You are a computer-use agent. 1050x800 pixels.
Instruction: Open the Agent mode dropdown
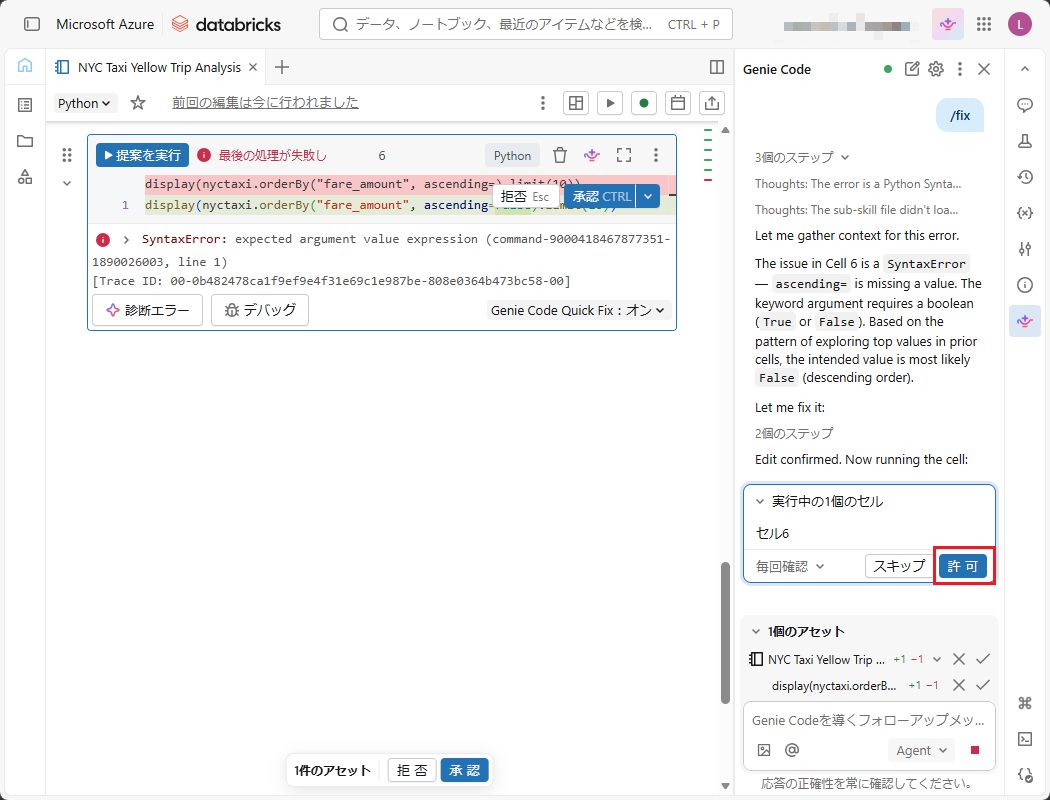tap(920, 750)
